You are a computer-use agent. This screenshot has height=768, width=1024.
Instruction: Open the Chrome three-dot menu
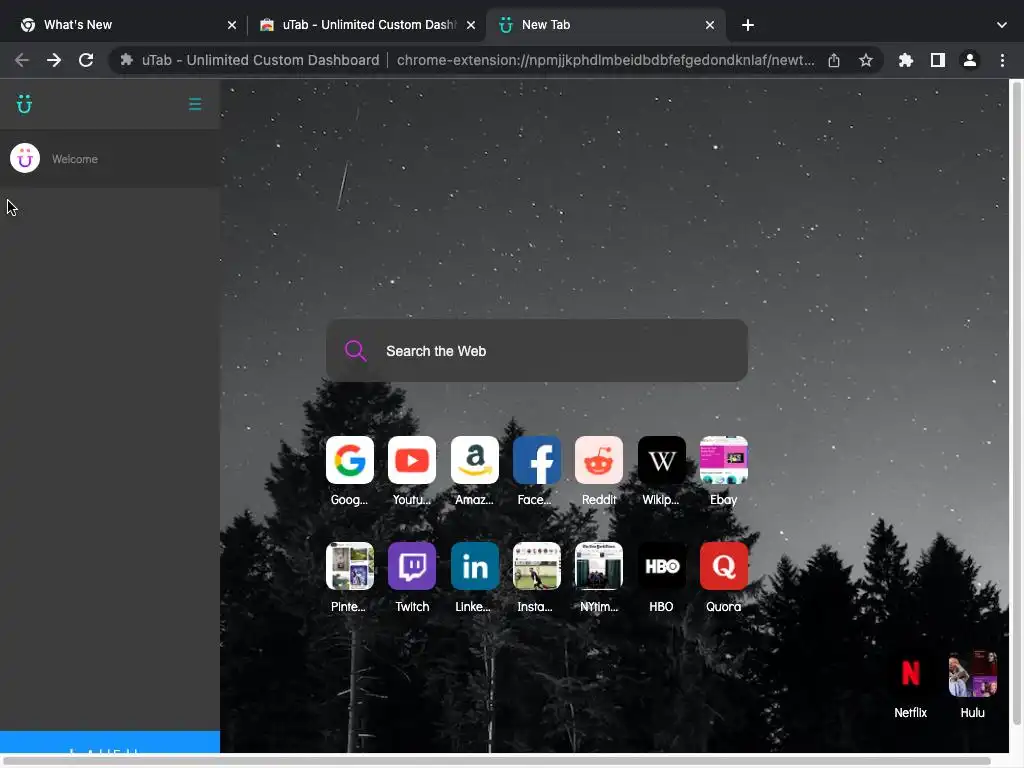pyautogui.click(x=1002, y=60)
